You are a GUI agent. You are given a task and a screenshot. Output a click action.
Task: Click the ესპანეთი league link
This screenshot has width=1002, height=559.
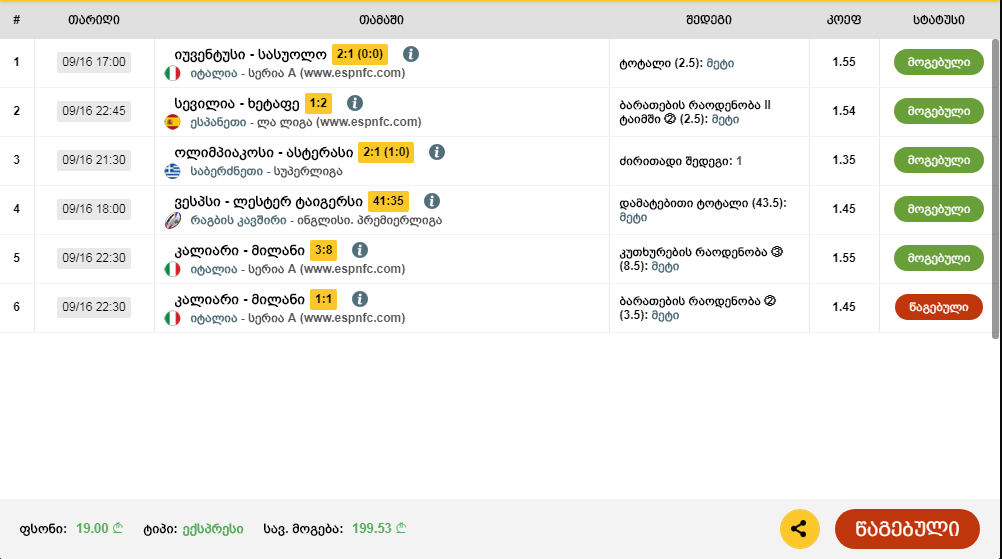click(218, 122)
